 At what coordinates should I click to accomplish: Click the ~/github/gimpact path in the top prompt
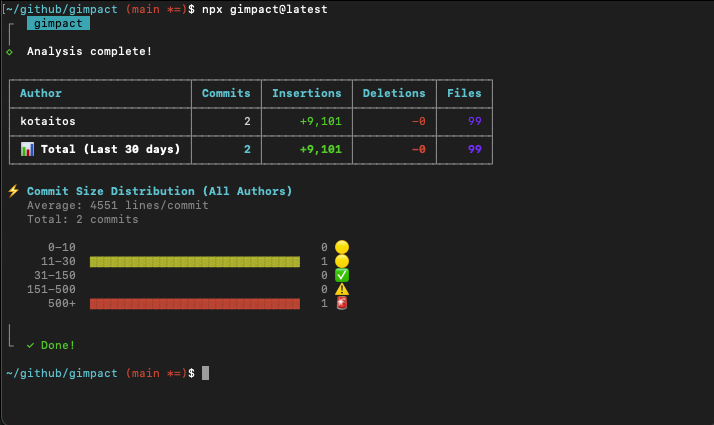pos(62,9)
